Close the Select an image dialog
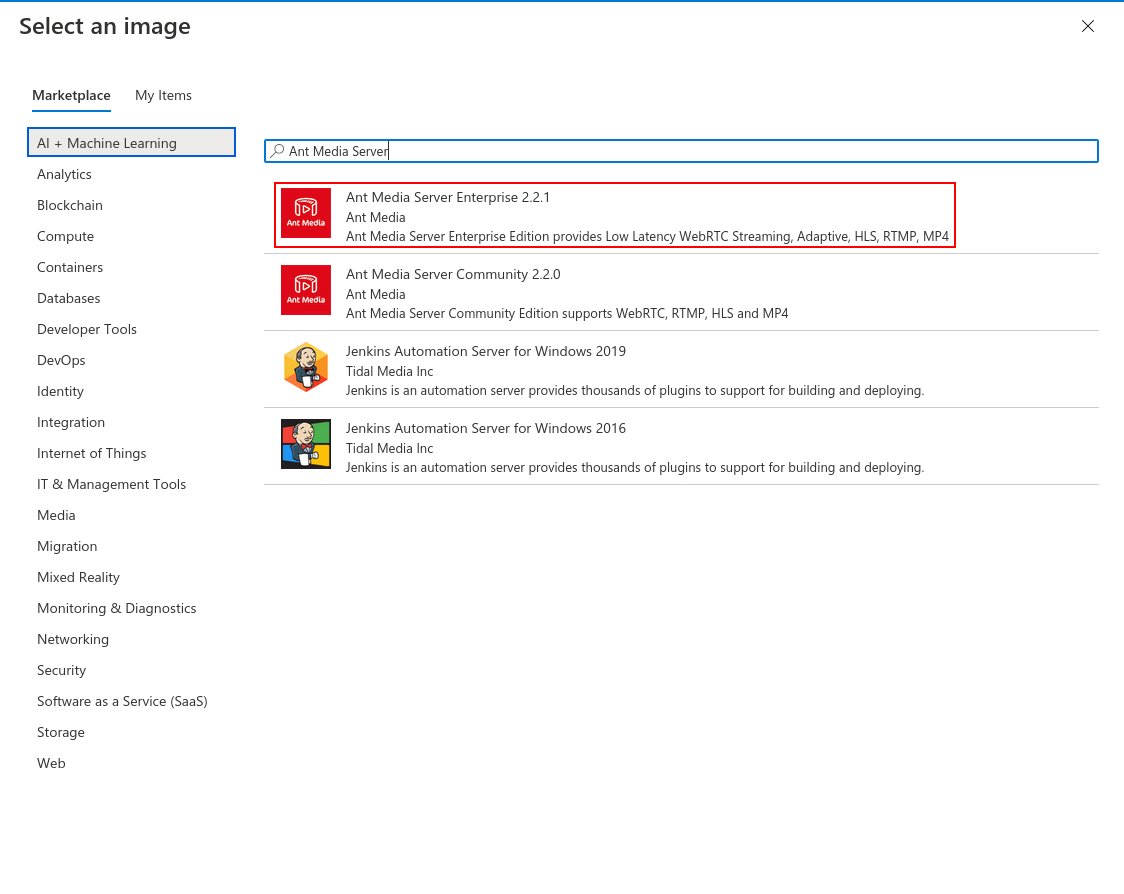1124x894 pixels. point(1087,27)
